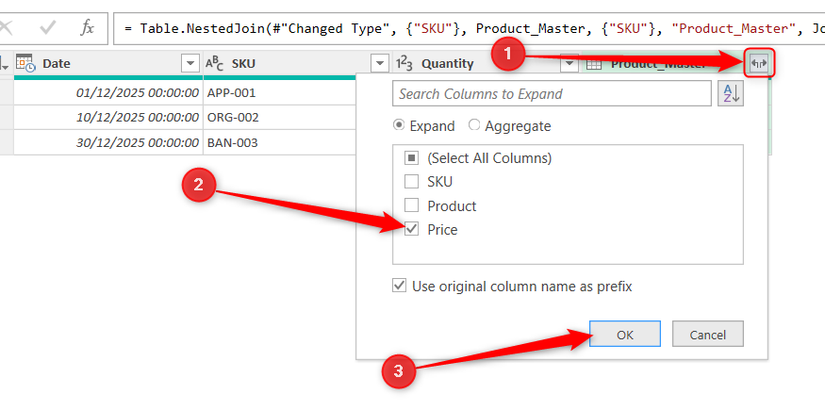Click the Quantity column 123 type icon
Image resolution: width=825 pixels, height=409 pixels.
pyautogui.click(x=404, y=64)
